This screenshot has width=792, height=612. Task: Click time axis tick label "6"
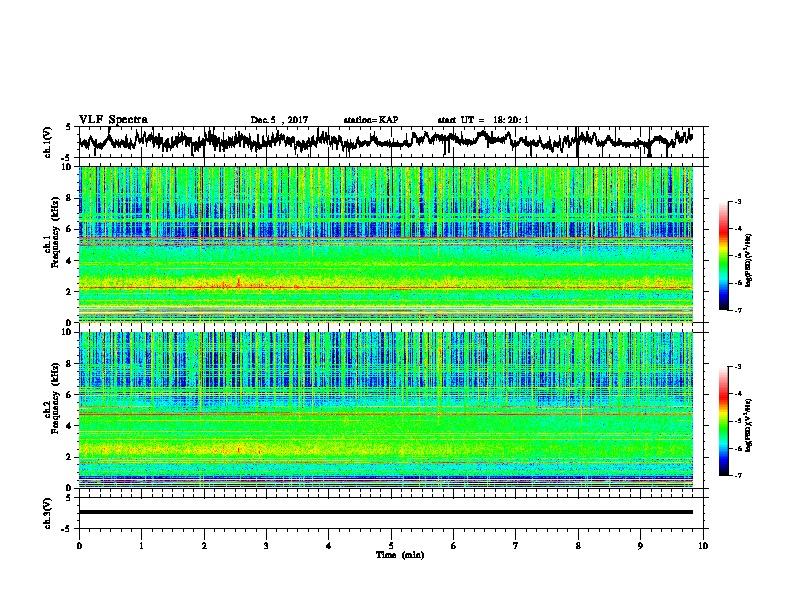coord(454,546)
